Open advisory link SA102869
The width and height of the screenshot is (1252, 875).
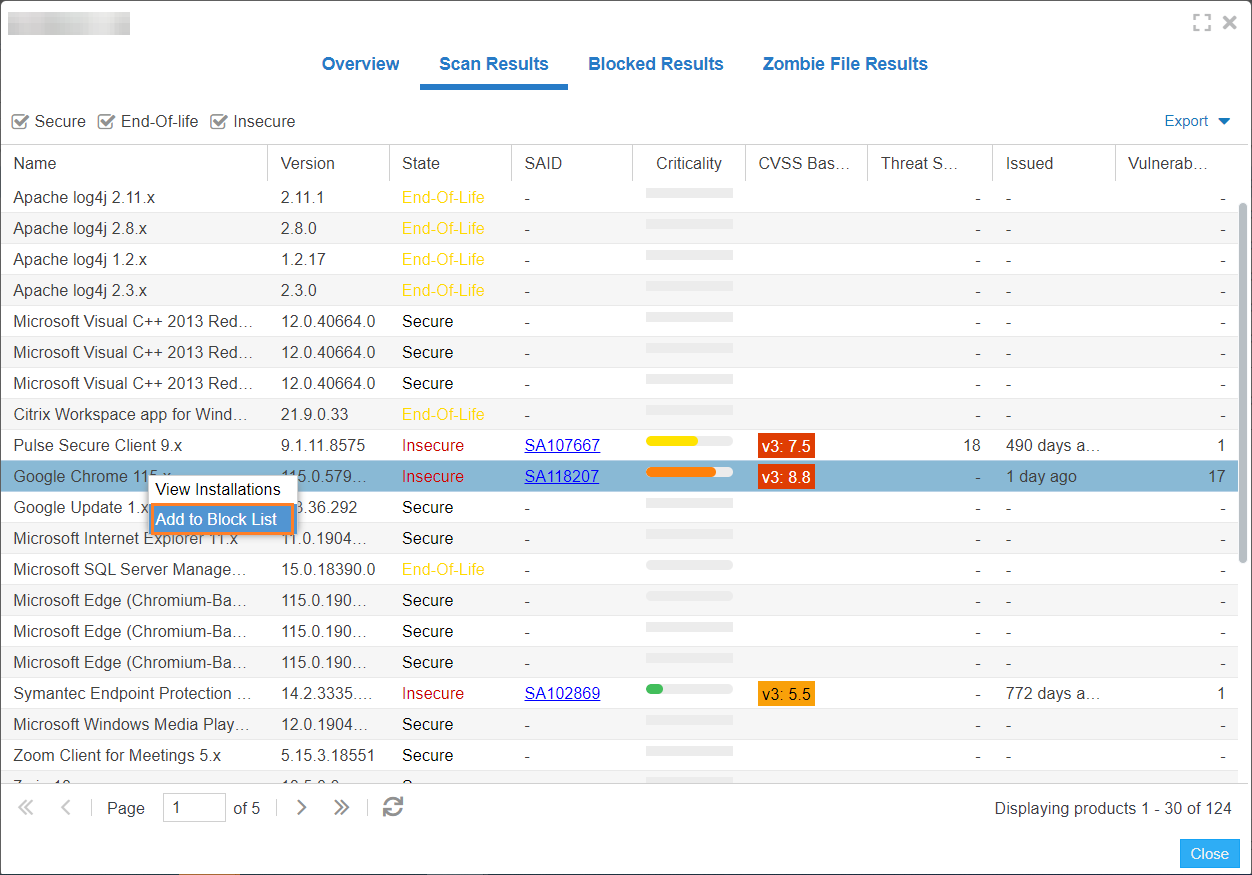click(562, 694)
